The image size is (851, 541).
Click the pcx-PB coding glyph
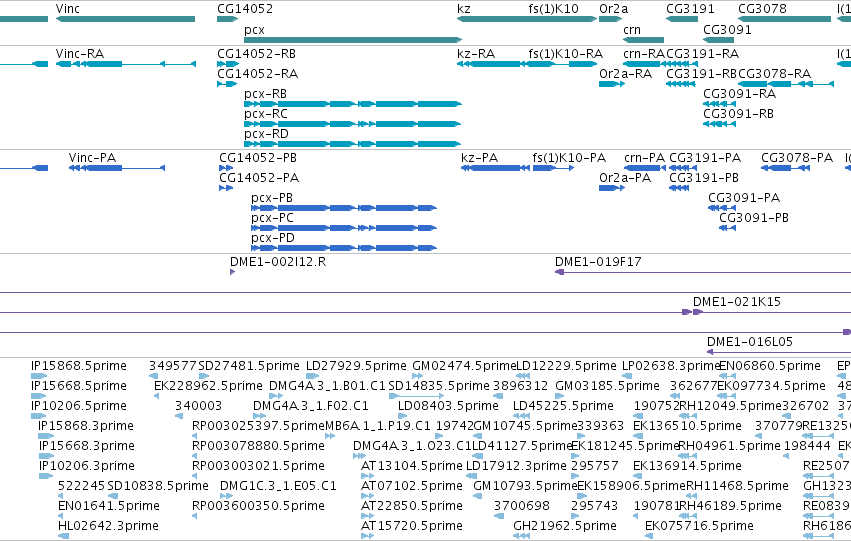(x=344, y=208)
